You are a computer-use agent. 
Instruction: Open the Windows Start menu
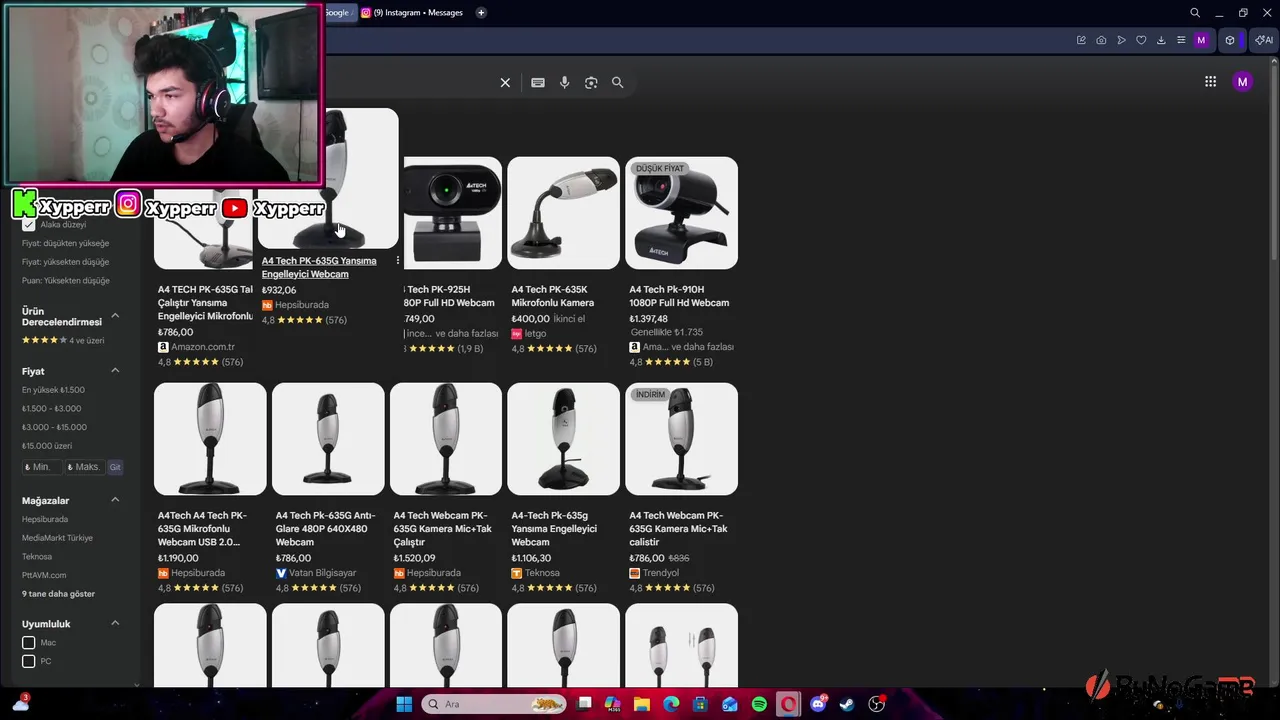click(404, 704)
